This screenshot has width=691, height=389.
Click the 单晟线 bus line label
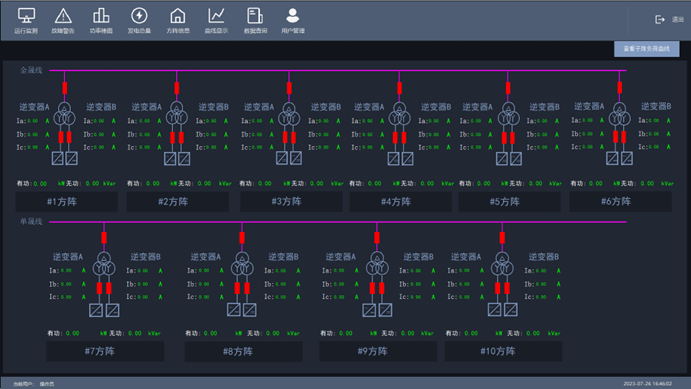click(x=31, y=222)
